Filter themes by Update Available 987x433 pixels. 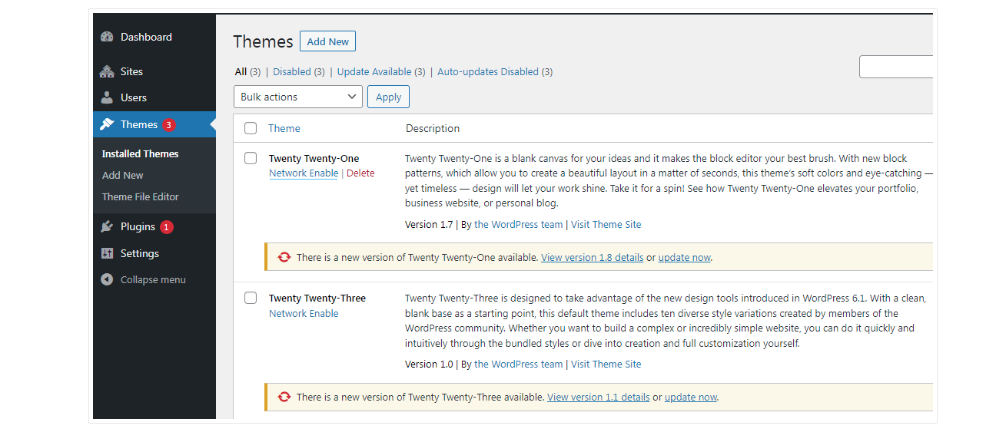pos(374,72)
